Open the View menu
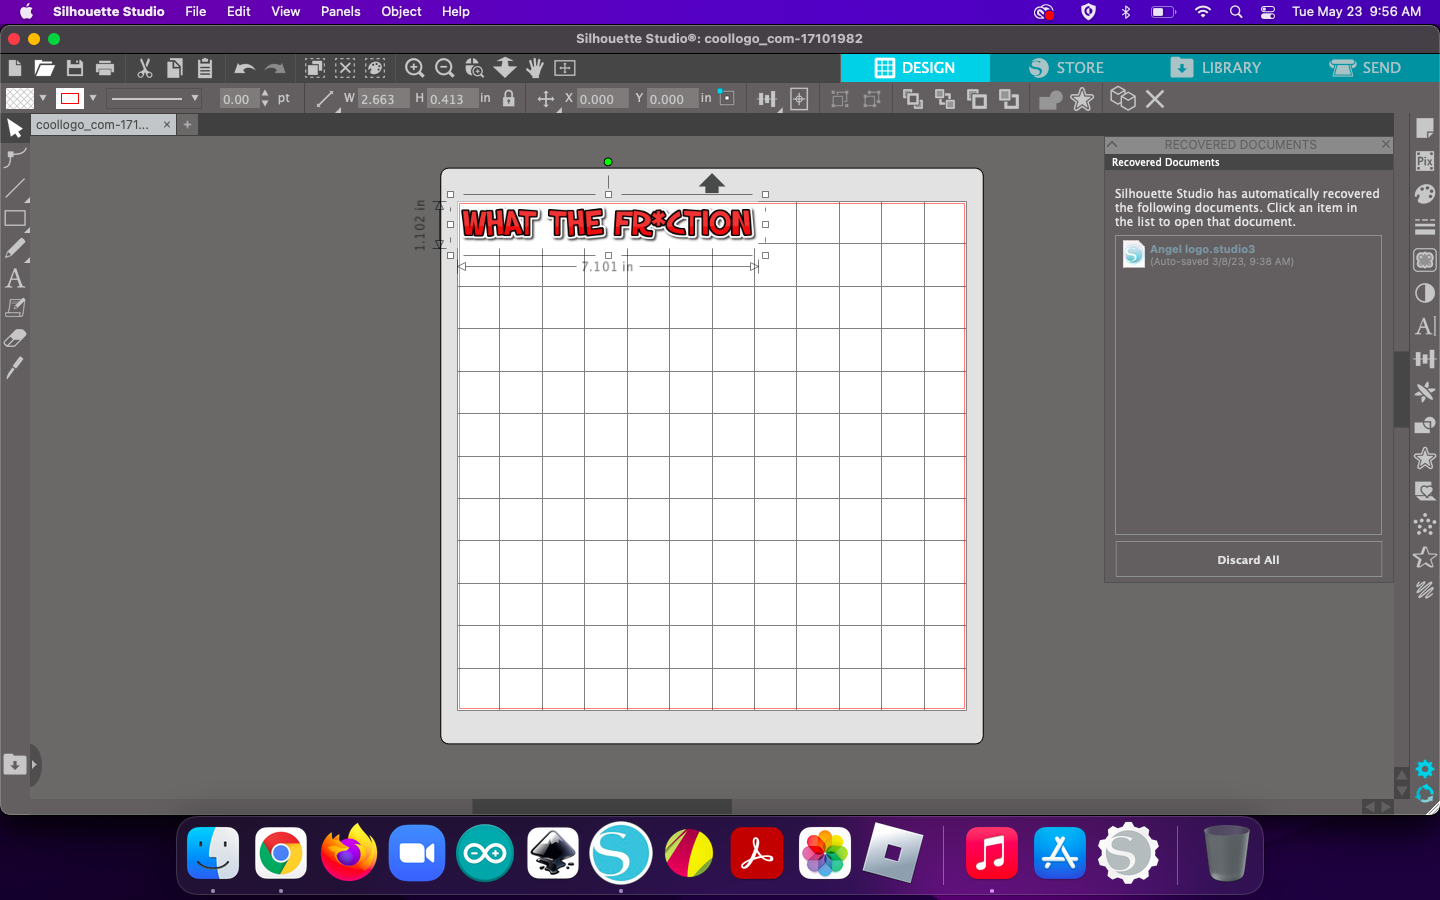Image resolution: width=1440 pixels, height=900 pixels. click(x=286, y=11)
